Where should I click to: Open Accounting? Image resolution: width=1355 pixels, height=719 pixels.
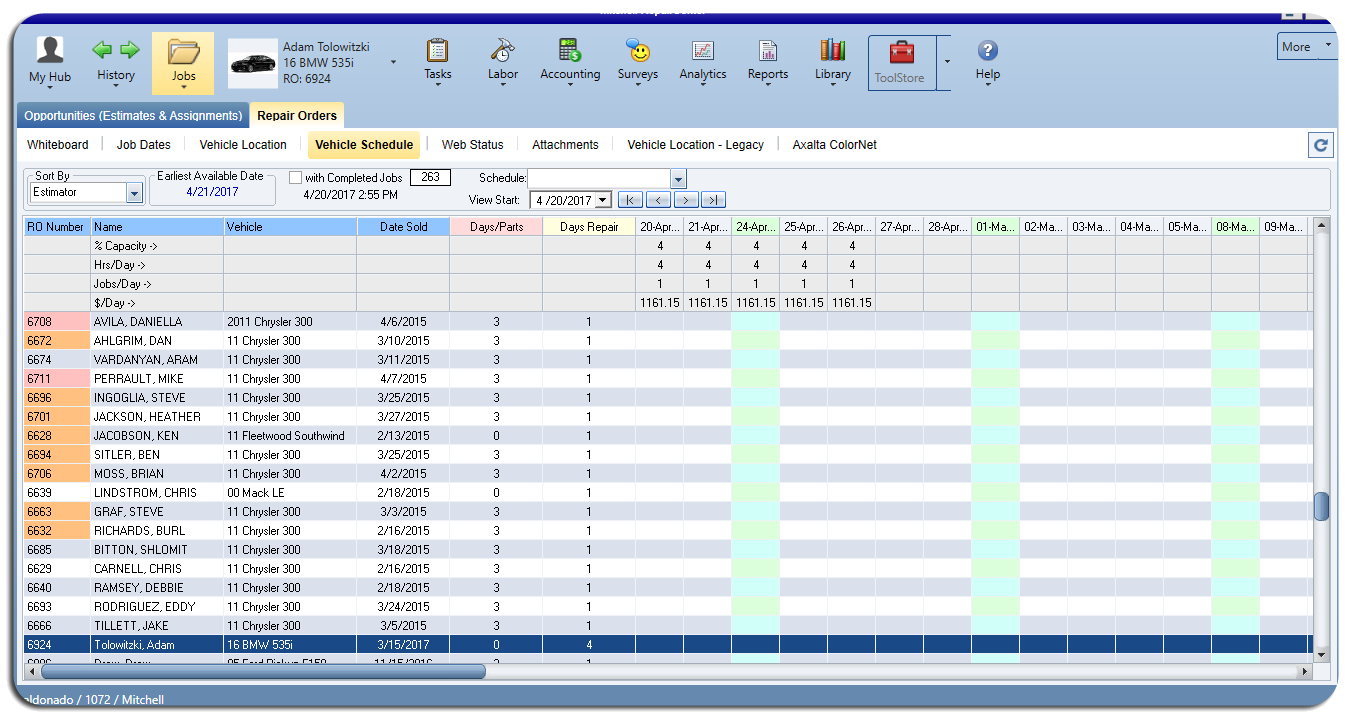tap(570, 60)
